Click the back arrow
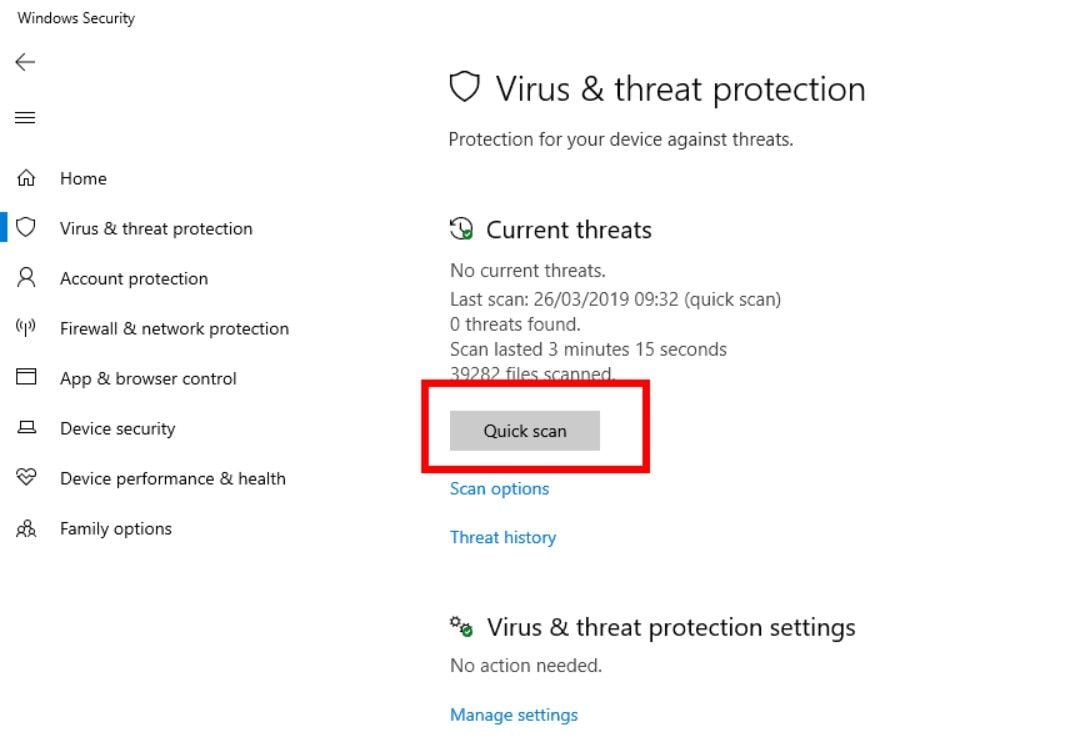Viewport: 1088px width, 756px height. click(25, 62)
